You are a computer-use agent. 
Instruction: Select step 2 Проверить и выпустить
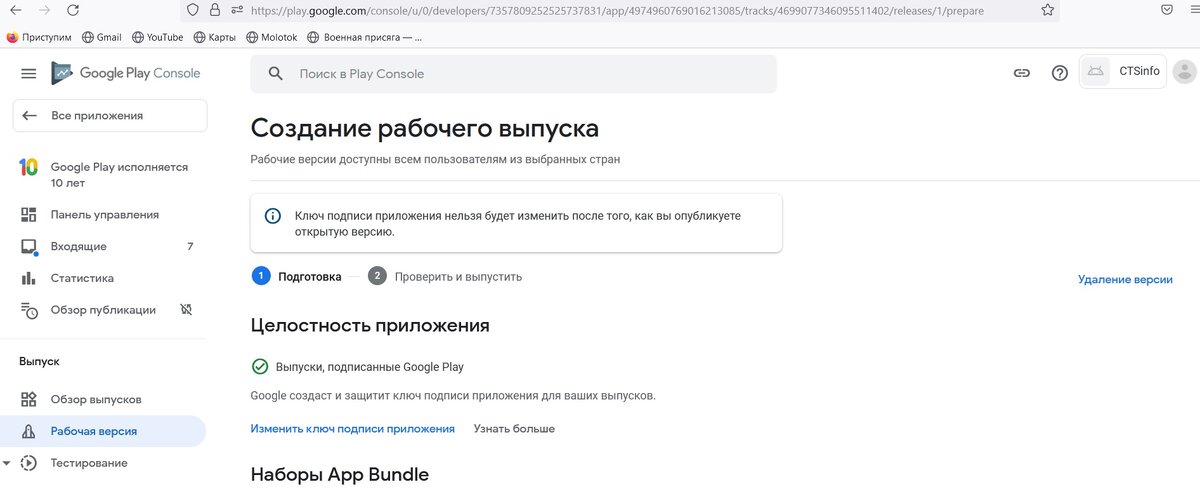tap(445, 276)
